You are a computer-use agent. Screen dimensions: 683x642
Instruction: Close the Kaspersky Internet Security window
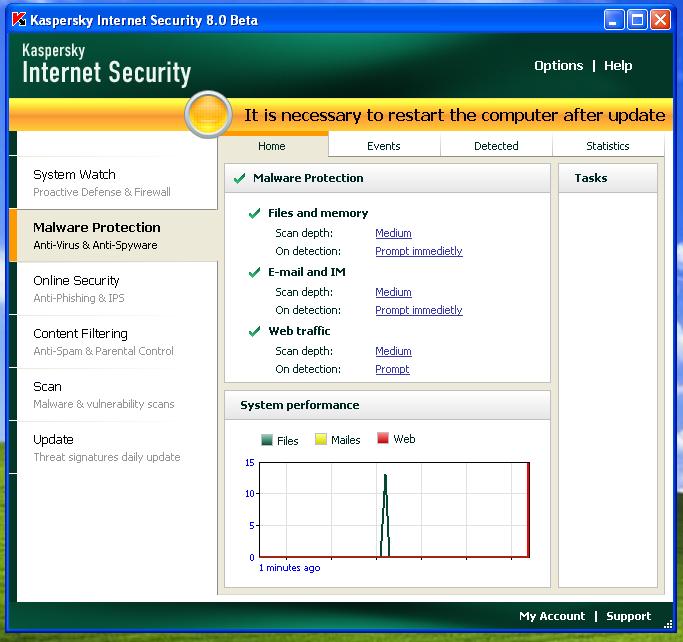coord(660,20)
